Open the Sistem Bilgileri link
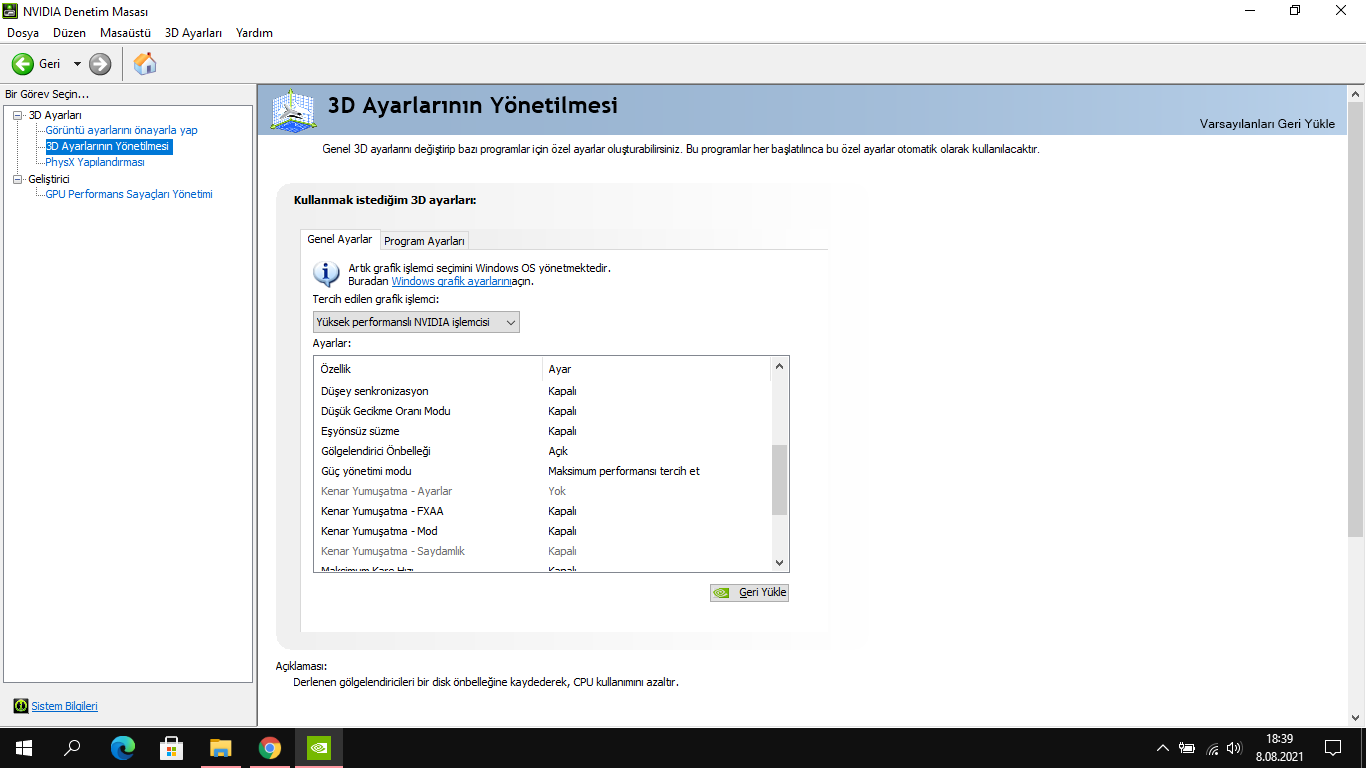This screenshot has height=768, width=1366. pyautogui.click(x=65, y=706)
